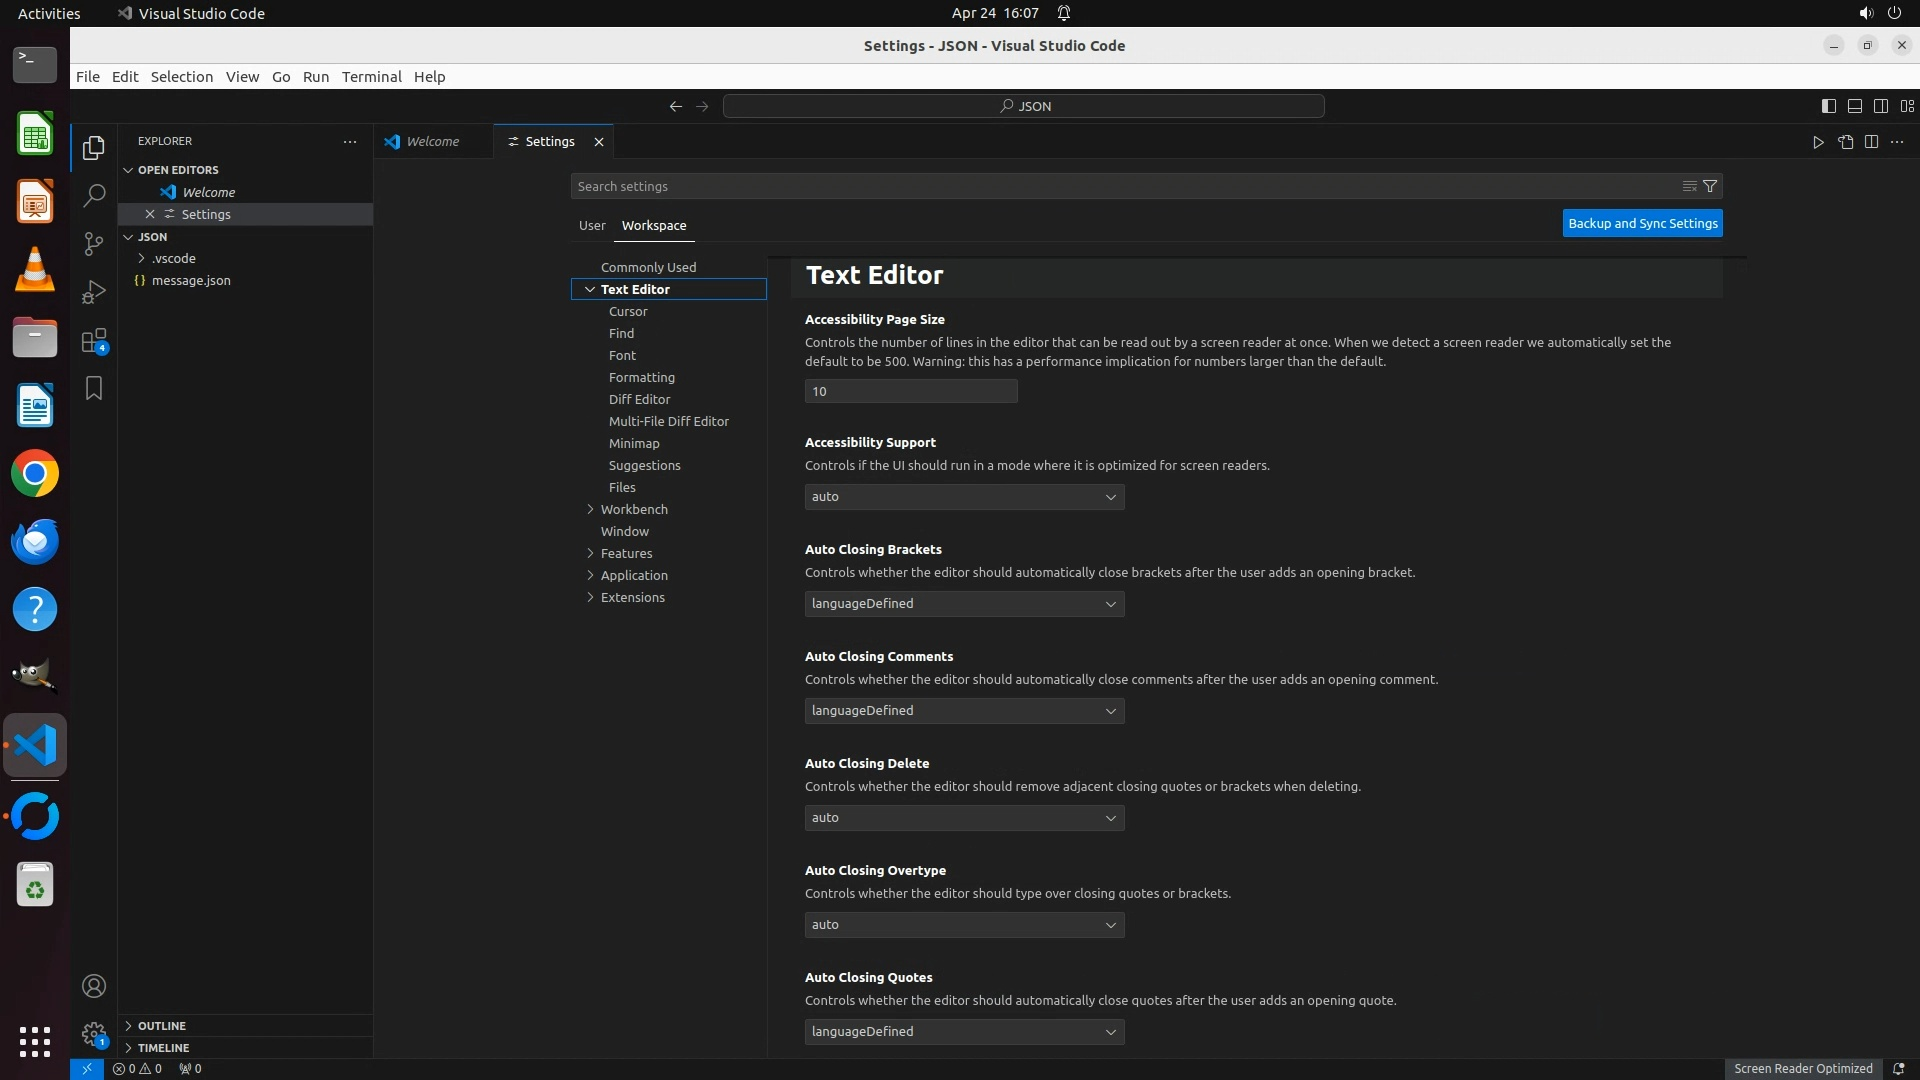The height and width of the screenshot is (1080, 1920).
Task: Toggle Primary Side Bar layout icon
Action: 1828,106
